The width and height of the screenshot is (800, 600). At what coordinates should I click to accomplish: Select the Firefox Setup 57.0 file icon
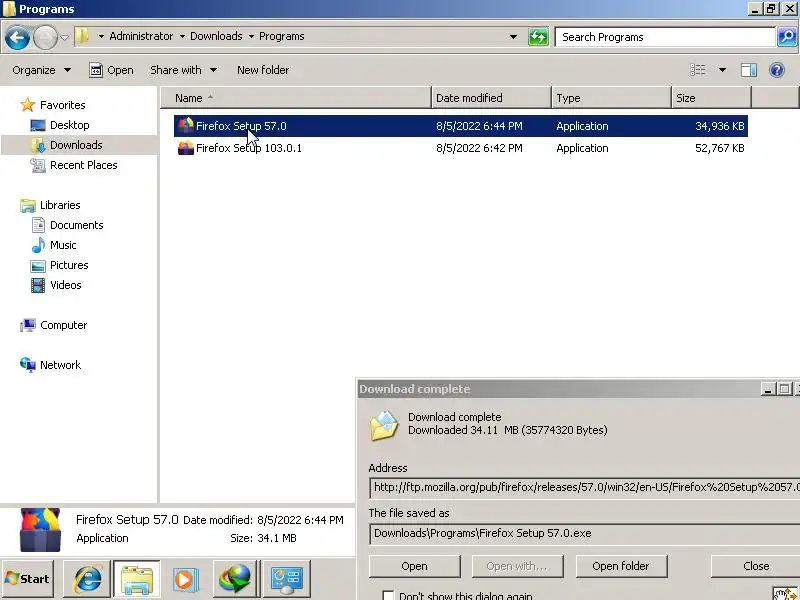[x=185, y=126]
